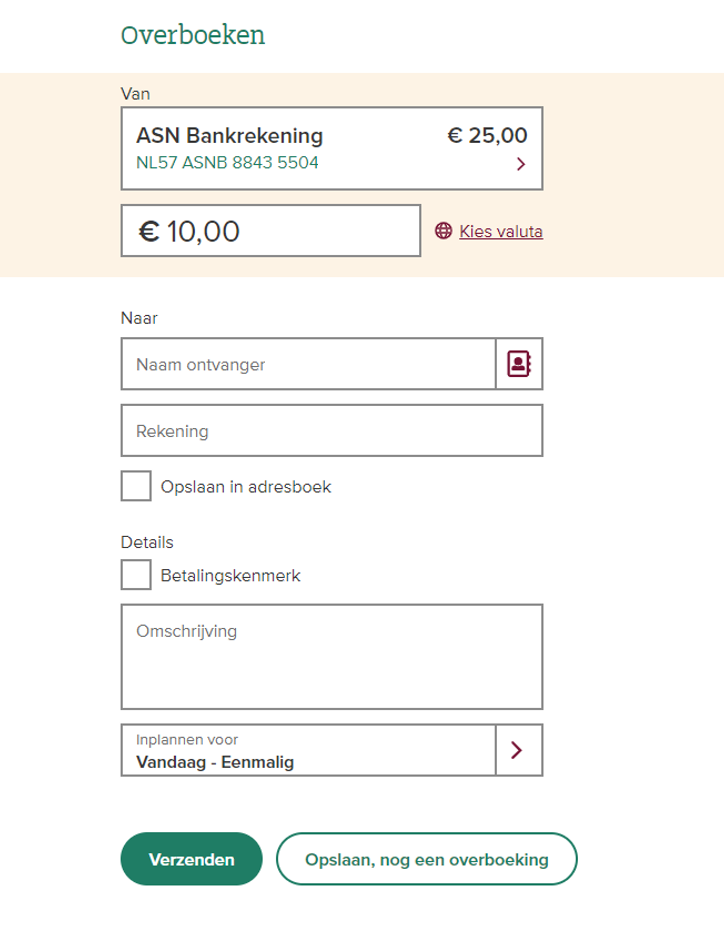Click the Betalingskenmerk label text
The width and height of the screenshot is (724, 925).
[x=231, y=575]
